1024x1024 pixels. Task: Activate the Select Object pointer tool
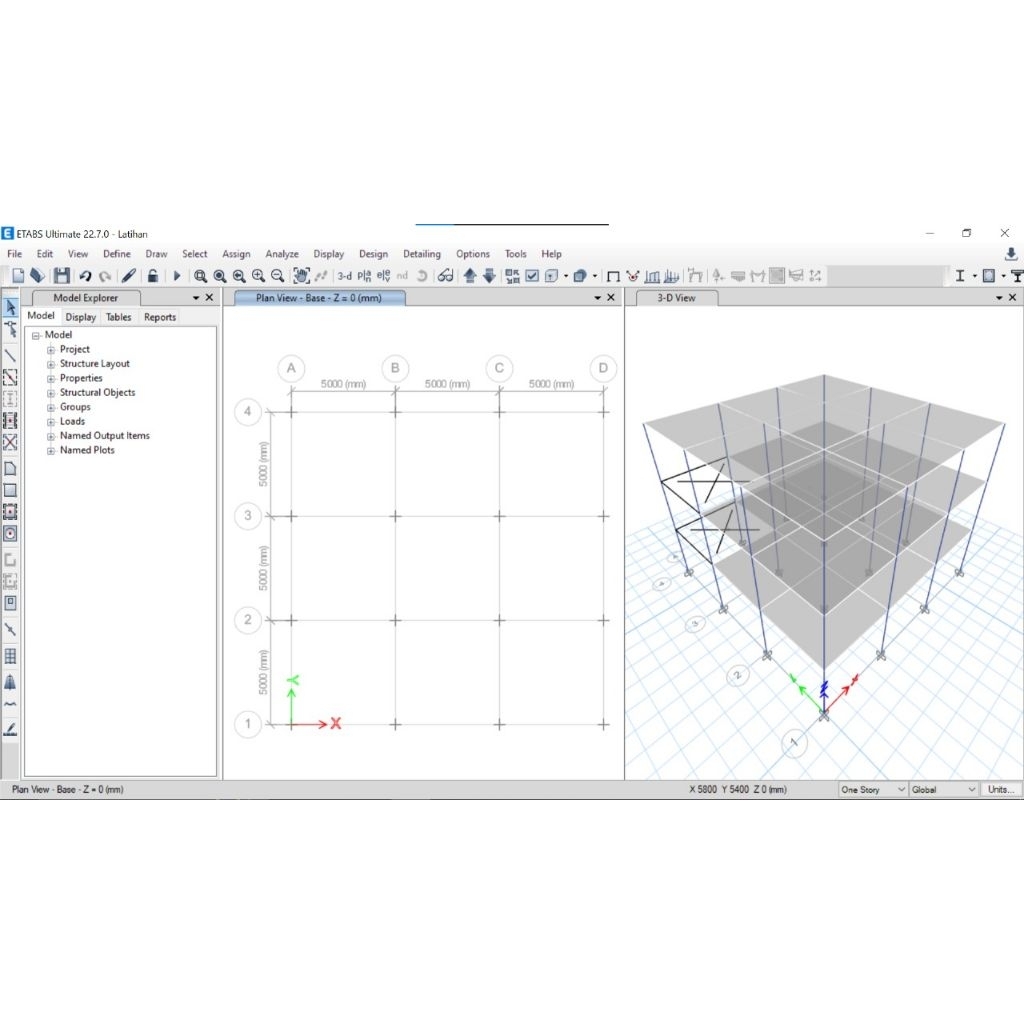[10, 306]
